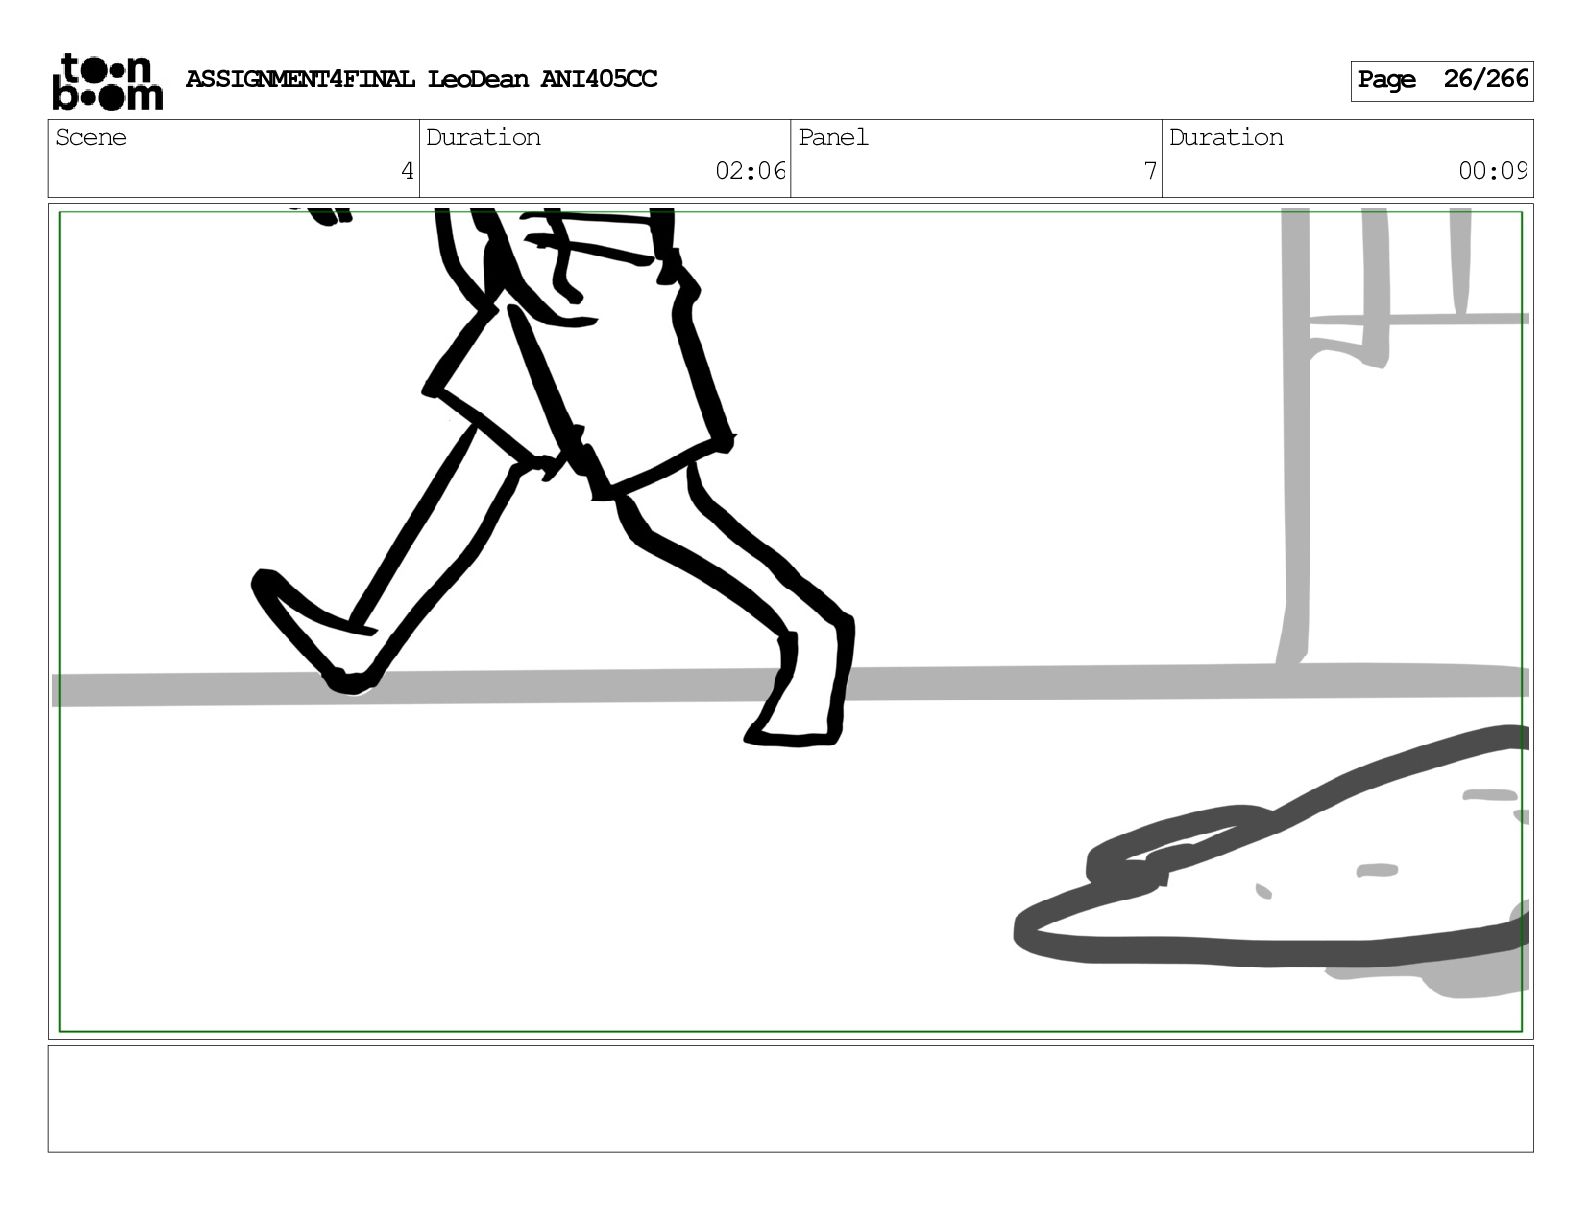The height and width of the screenshot is (1224, 1584).
Task: Click the 'Panel' header label
Action: [x=833, y=137]
